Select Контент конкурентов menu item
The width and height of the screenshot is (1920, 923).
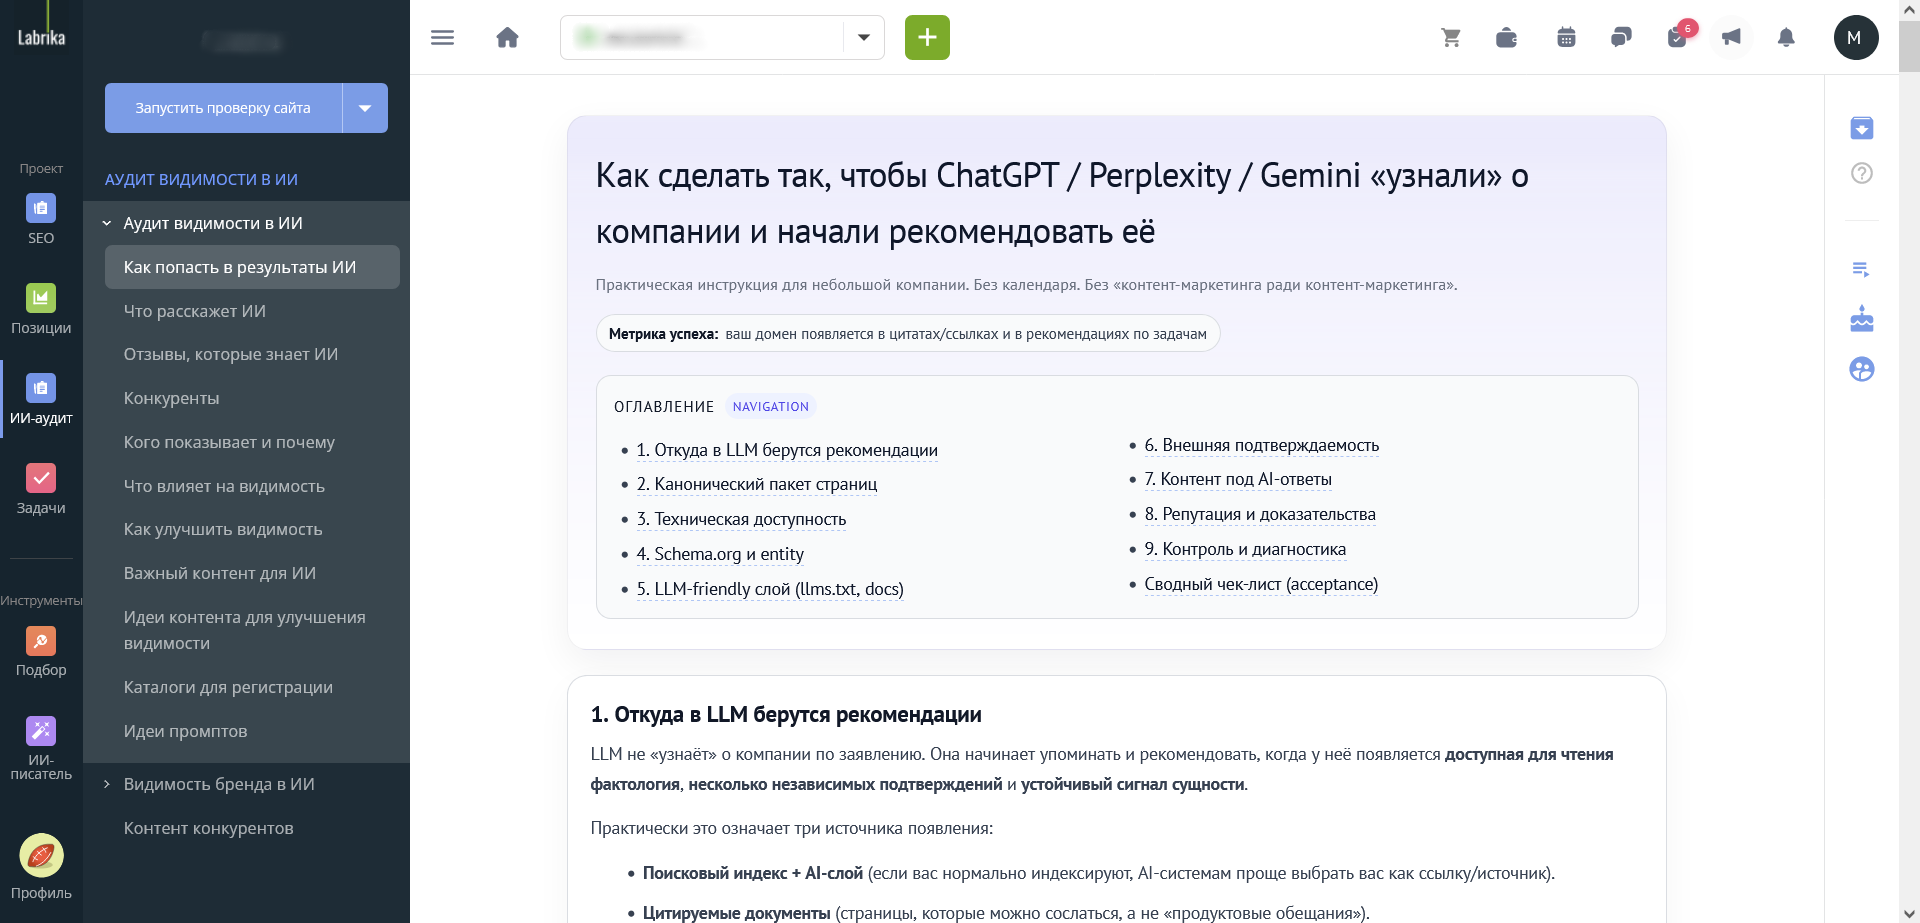[x=209, y=828]
